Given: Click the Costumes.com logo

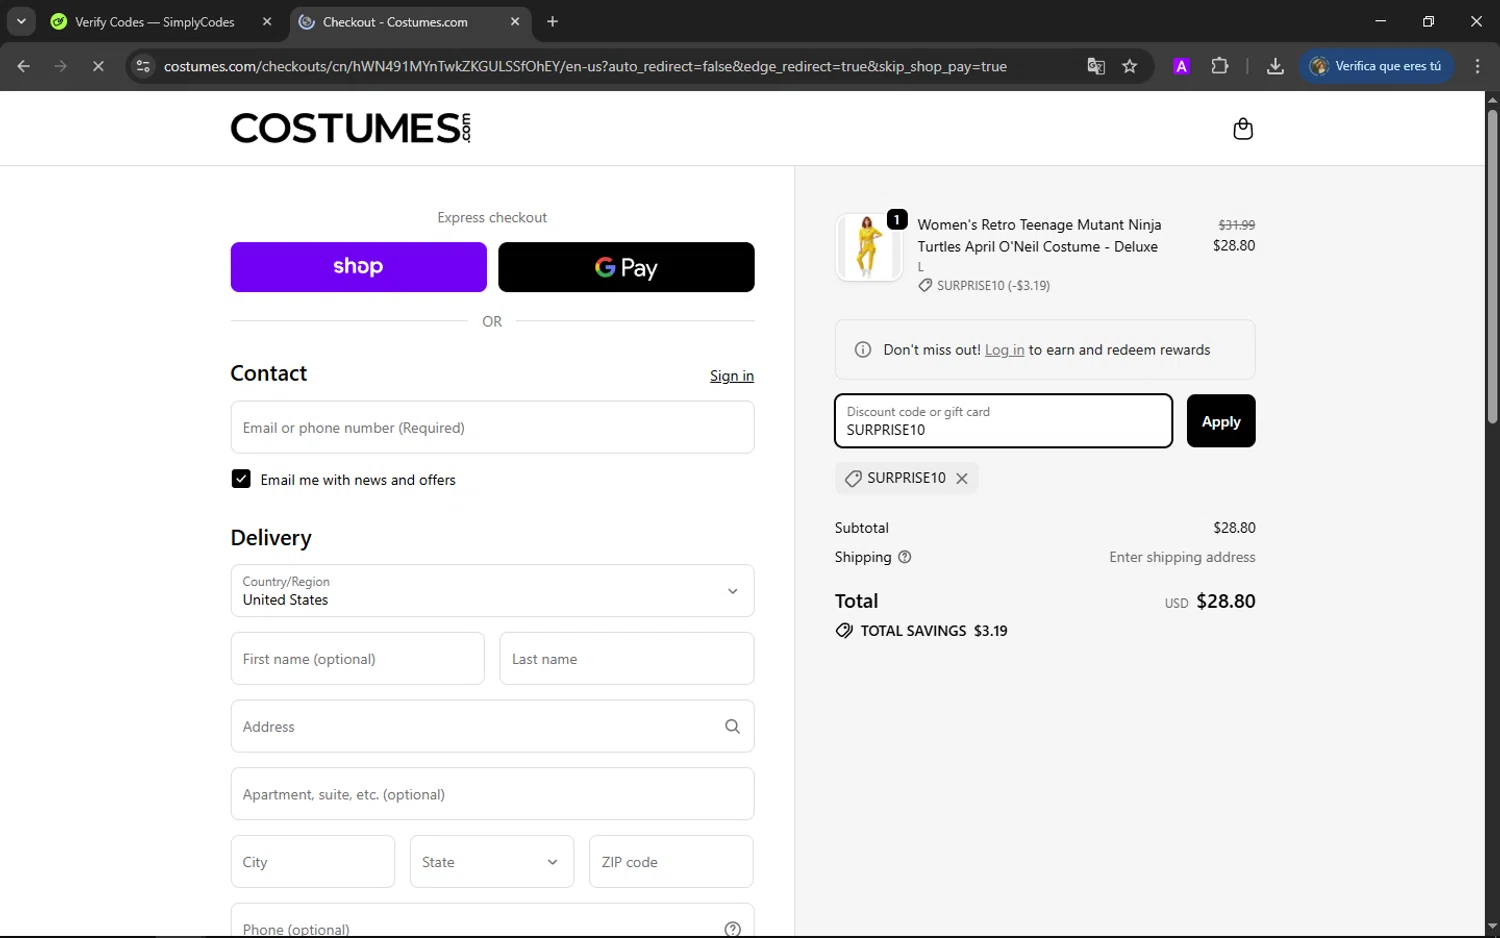Looking at the screenshot, I should 351,128.
